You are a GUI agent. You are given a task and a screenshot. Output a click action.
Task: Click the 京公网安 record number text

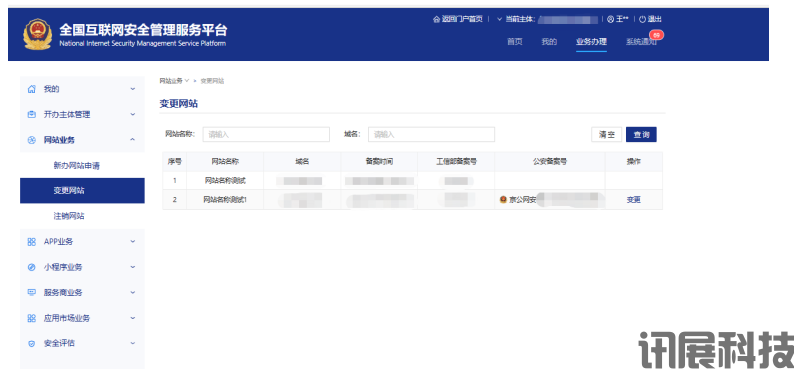pyautogui.click(x=523, y=200)
